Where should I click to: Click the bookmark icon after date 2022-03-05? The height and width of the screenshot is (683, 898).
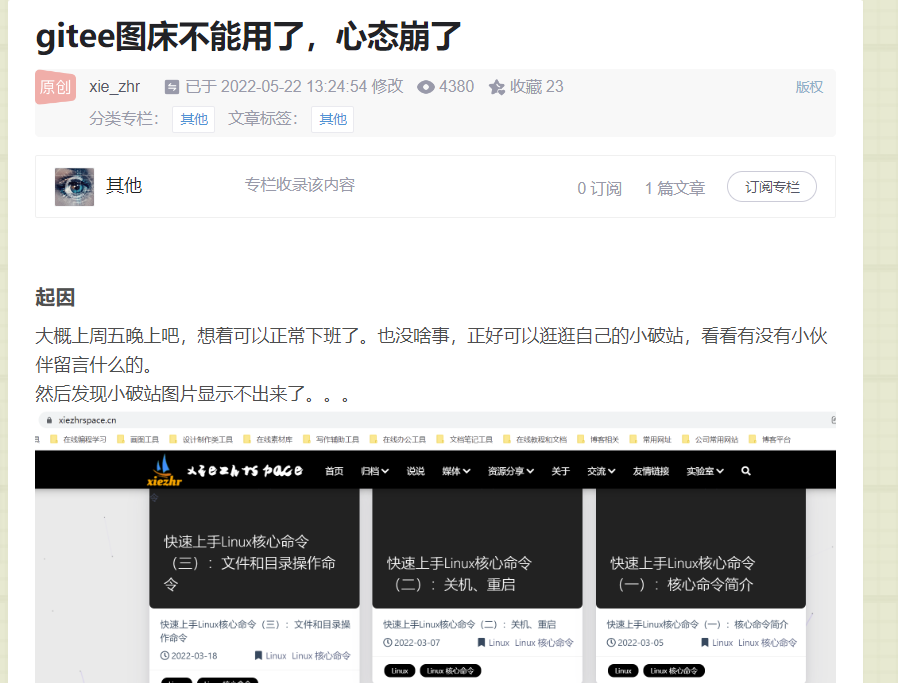(x=704, y=643)
